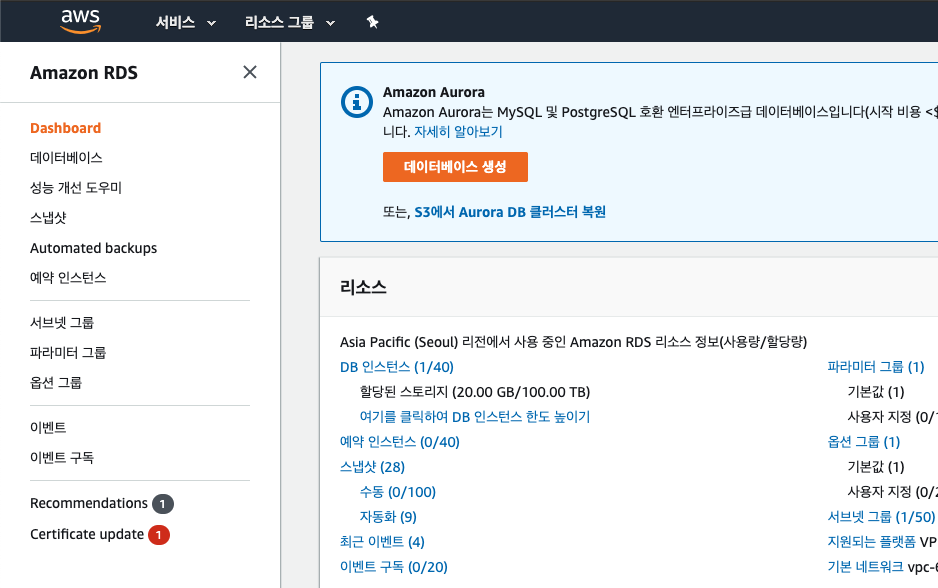938x588 pixels.
Task: Close the Amazon RDS sidebar panel
Action: coord(249,72)
